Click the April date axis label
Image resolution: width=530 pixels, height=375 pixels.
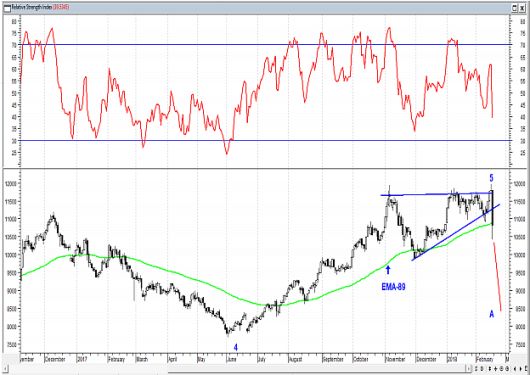tap(172, 359)
